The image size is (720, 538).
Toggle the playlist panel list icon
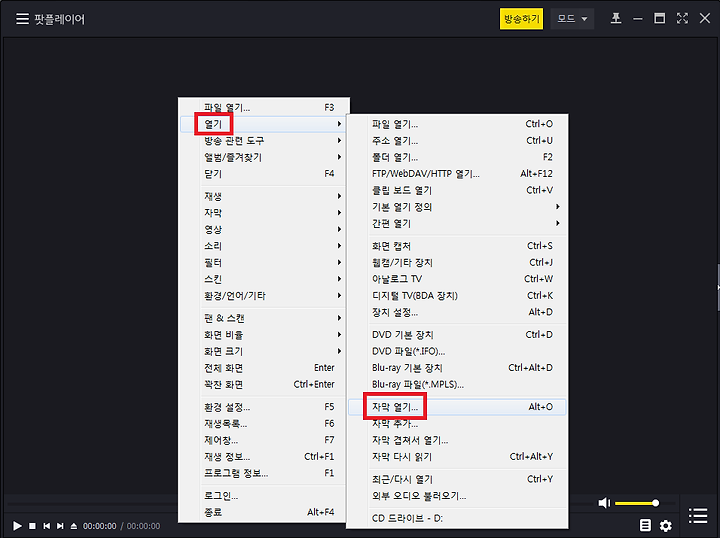click(x=698, y=515)
